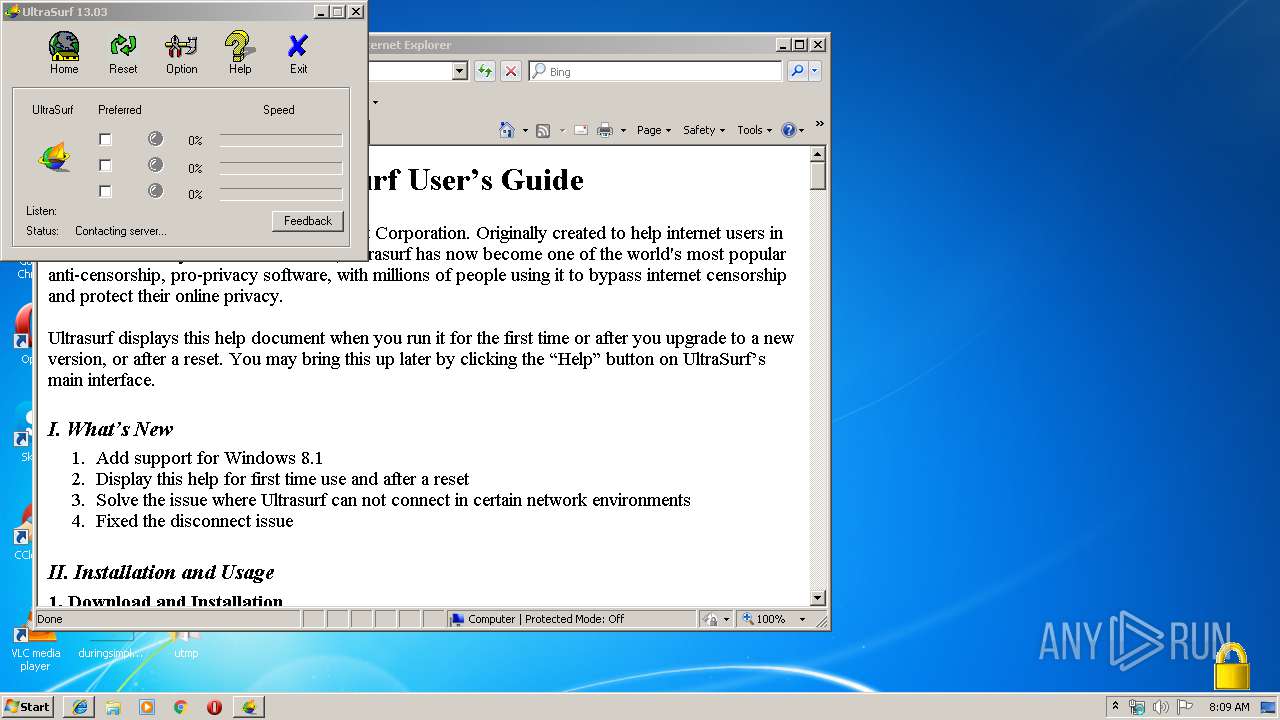Viewport: 1280px width, 720px height.
Task: Open the 100% zoom level dropdown
Action: (802, 619)
